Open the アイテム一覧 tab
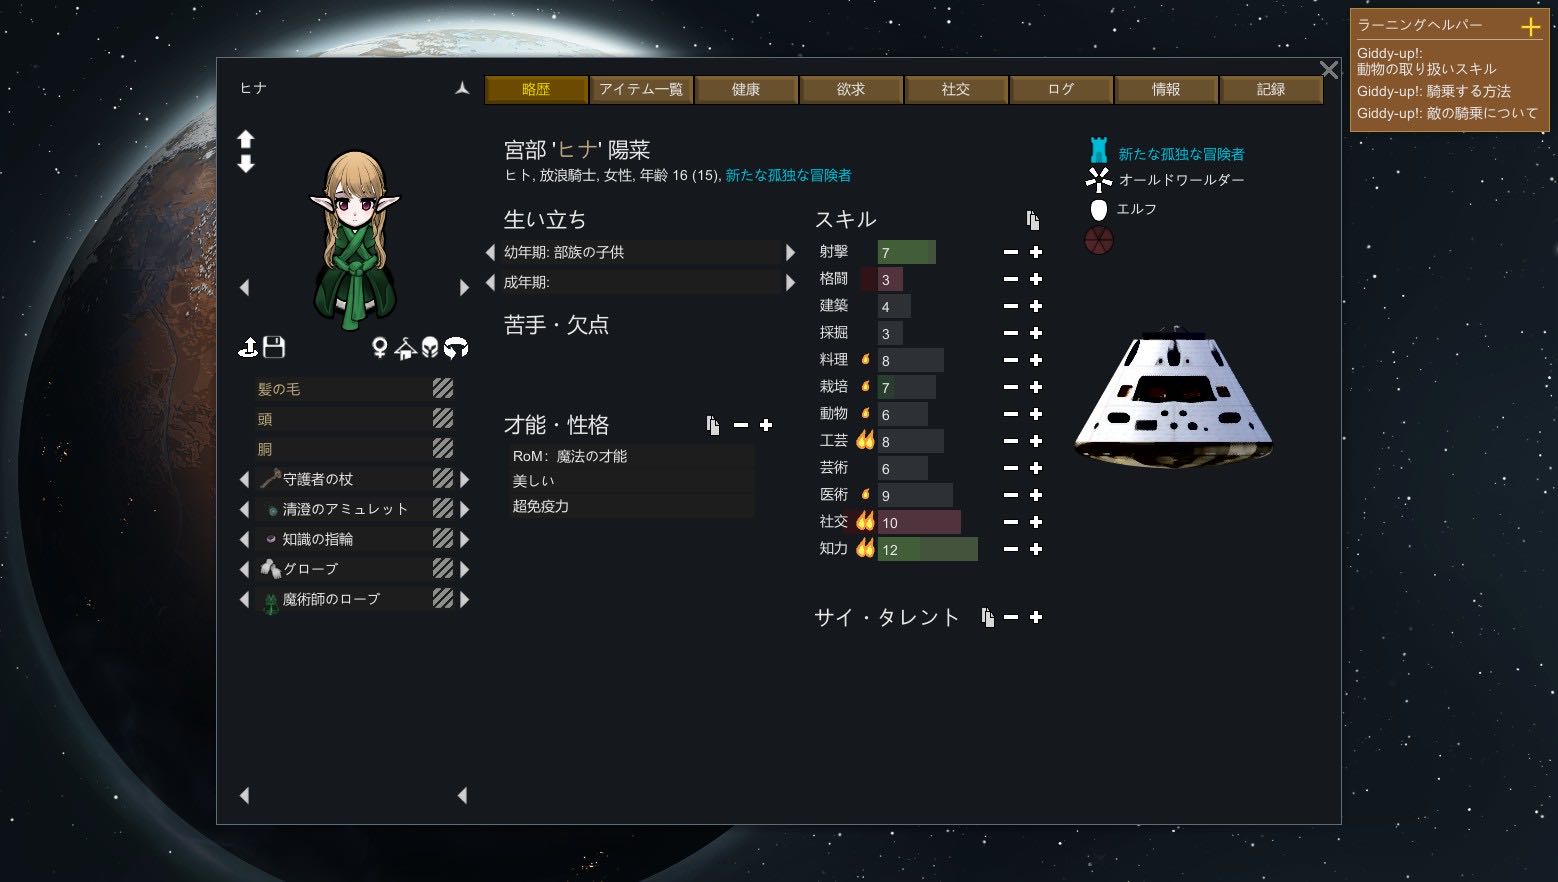 pos(641,89)
